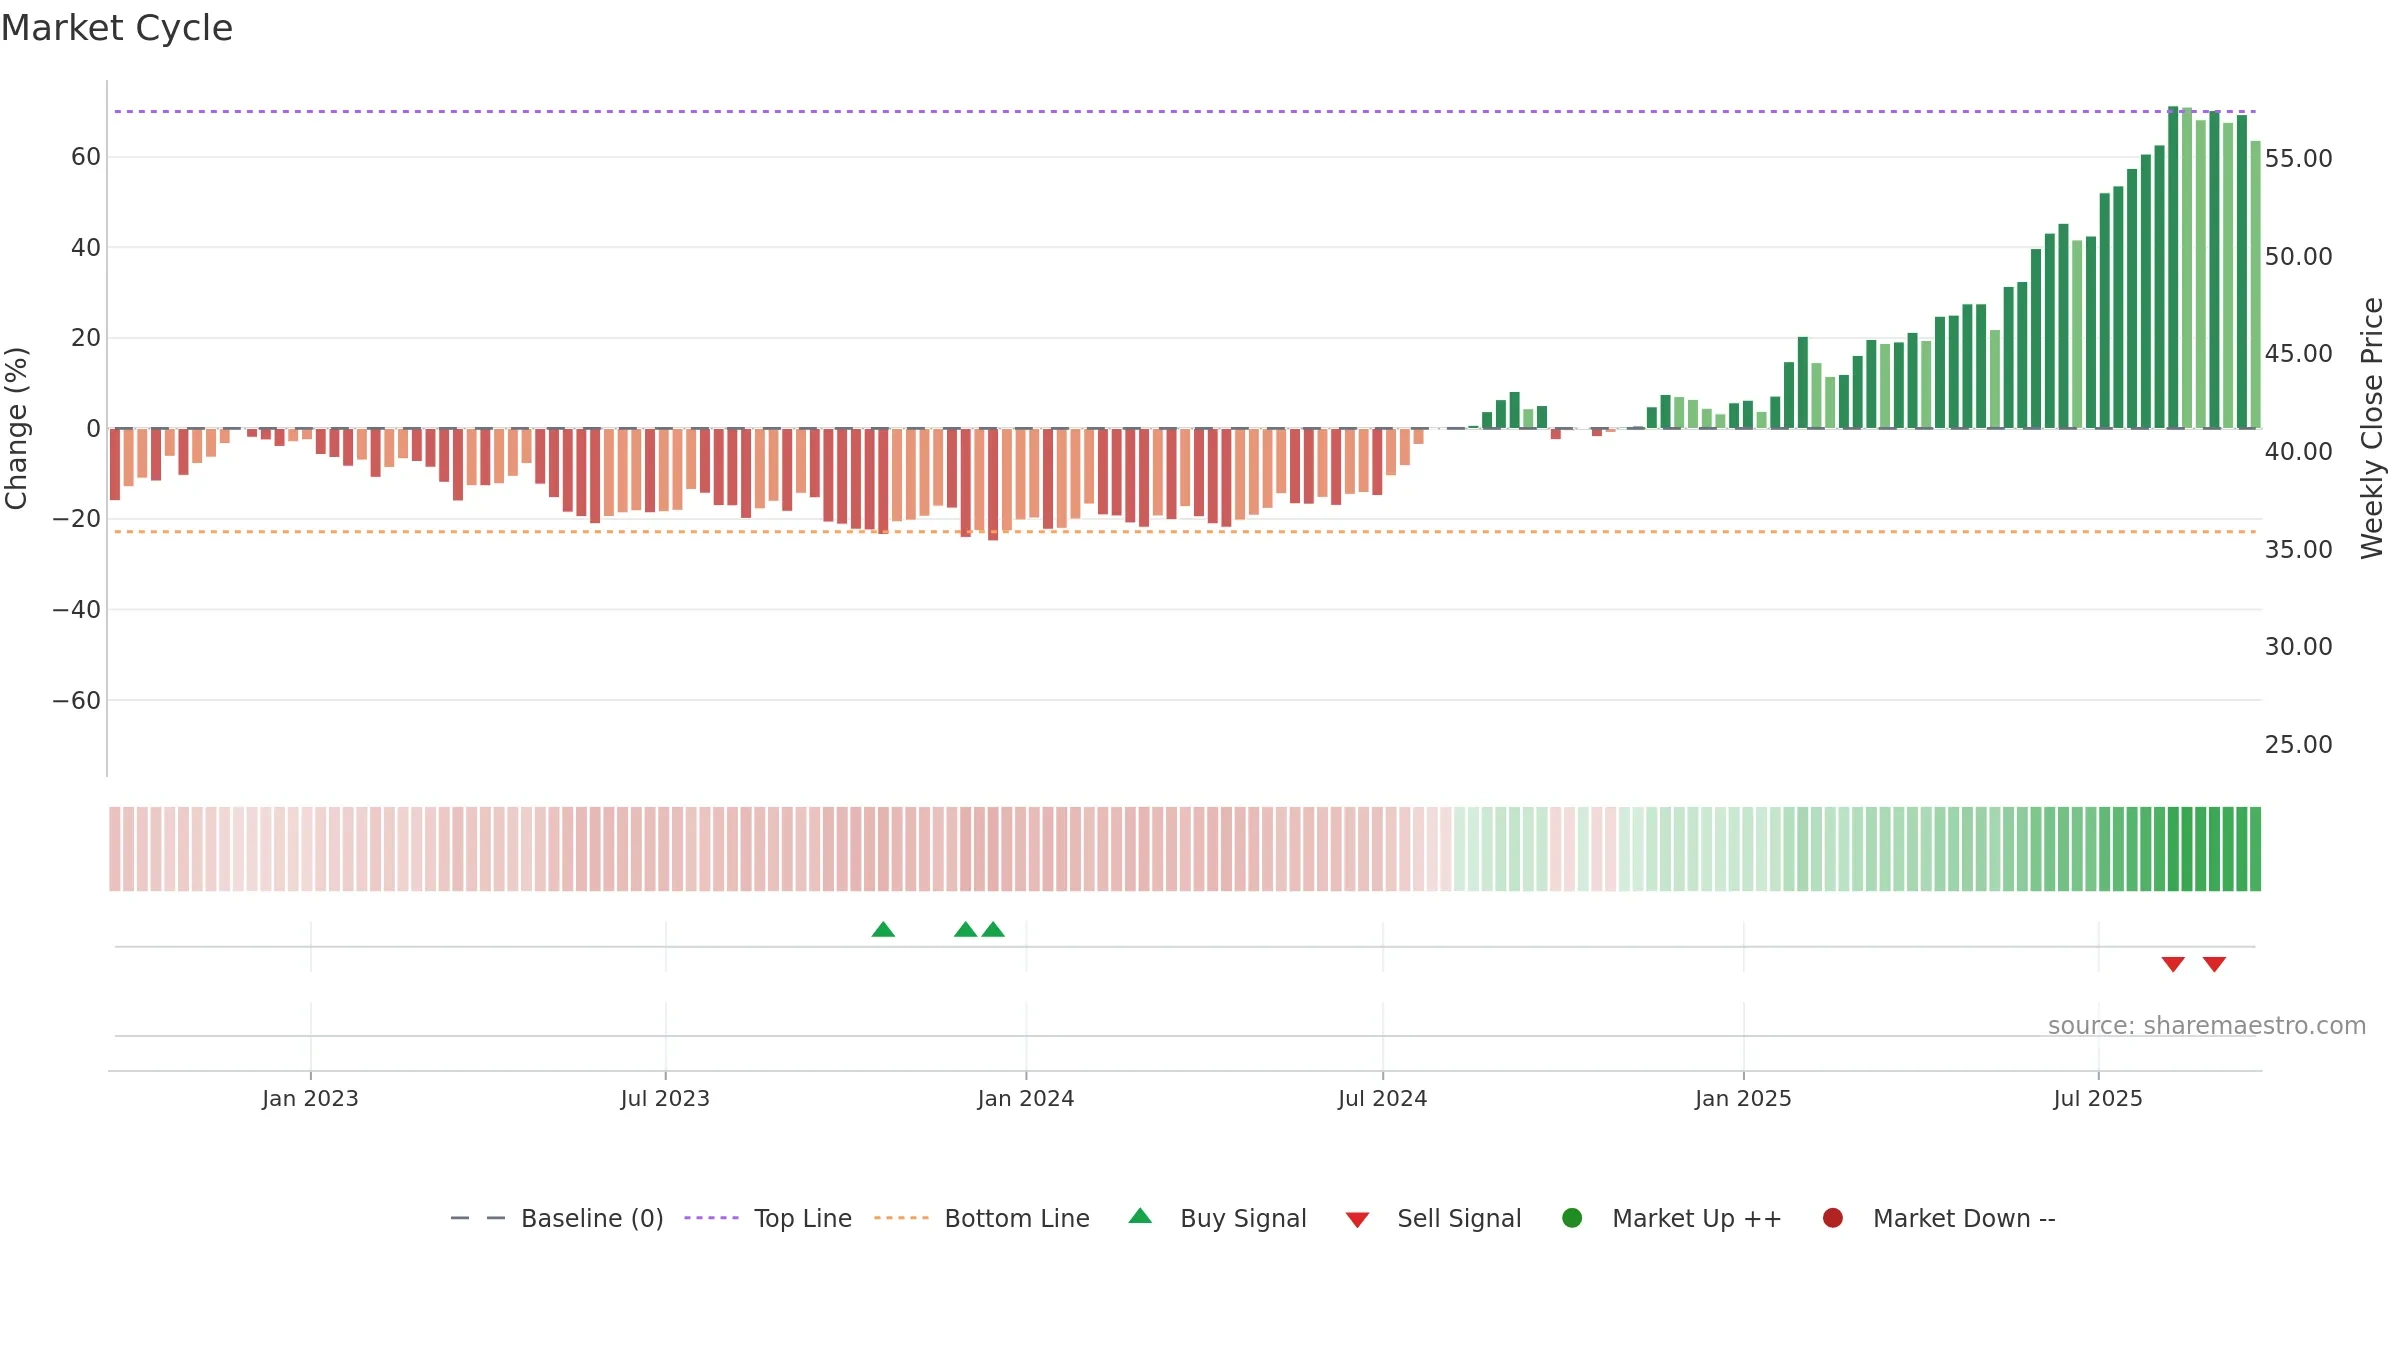This screenshot has width=2400, height=1350.
Task: Click the 45.00 price axis tick
Action: point(2298,353)
